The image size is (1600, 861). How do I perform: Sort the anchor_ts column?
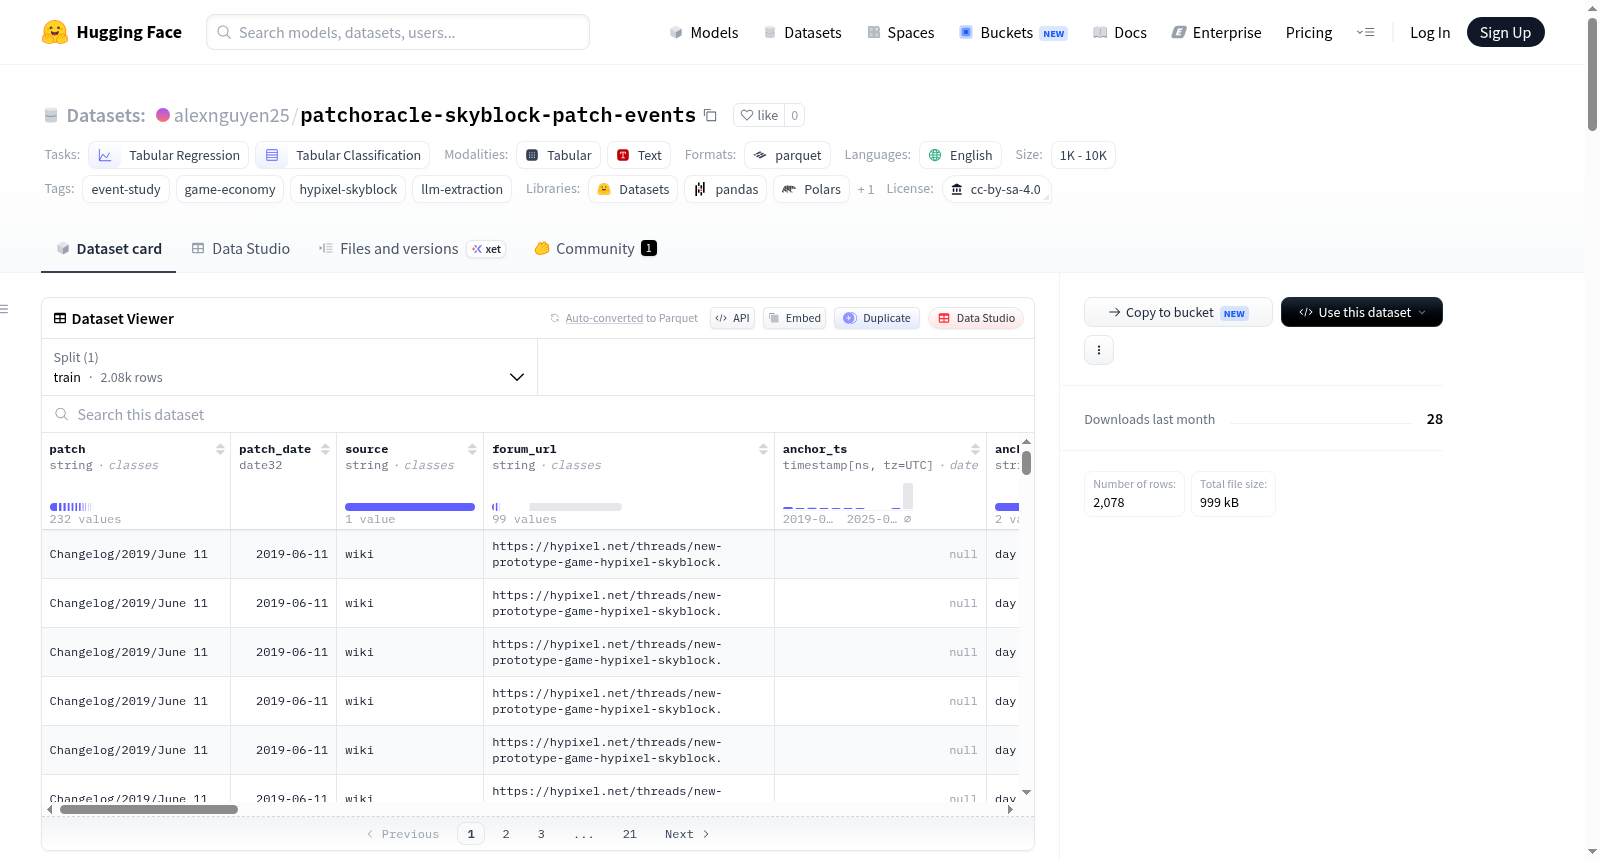975,449
